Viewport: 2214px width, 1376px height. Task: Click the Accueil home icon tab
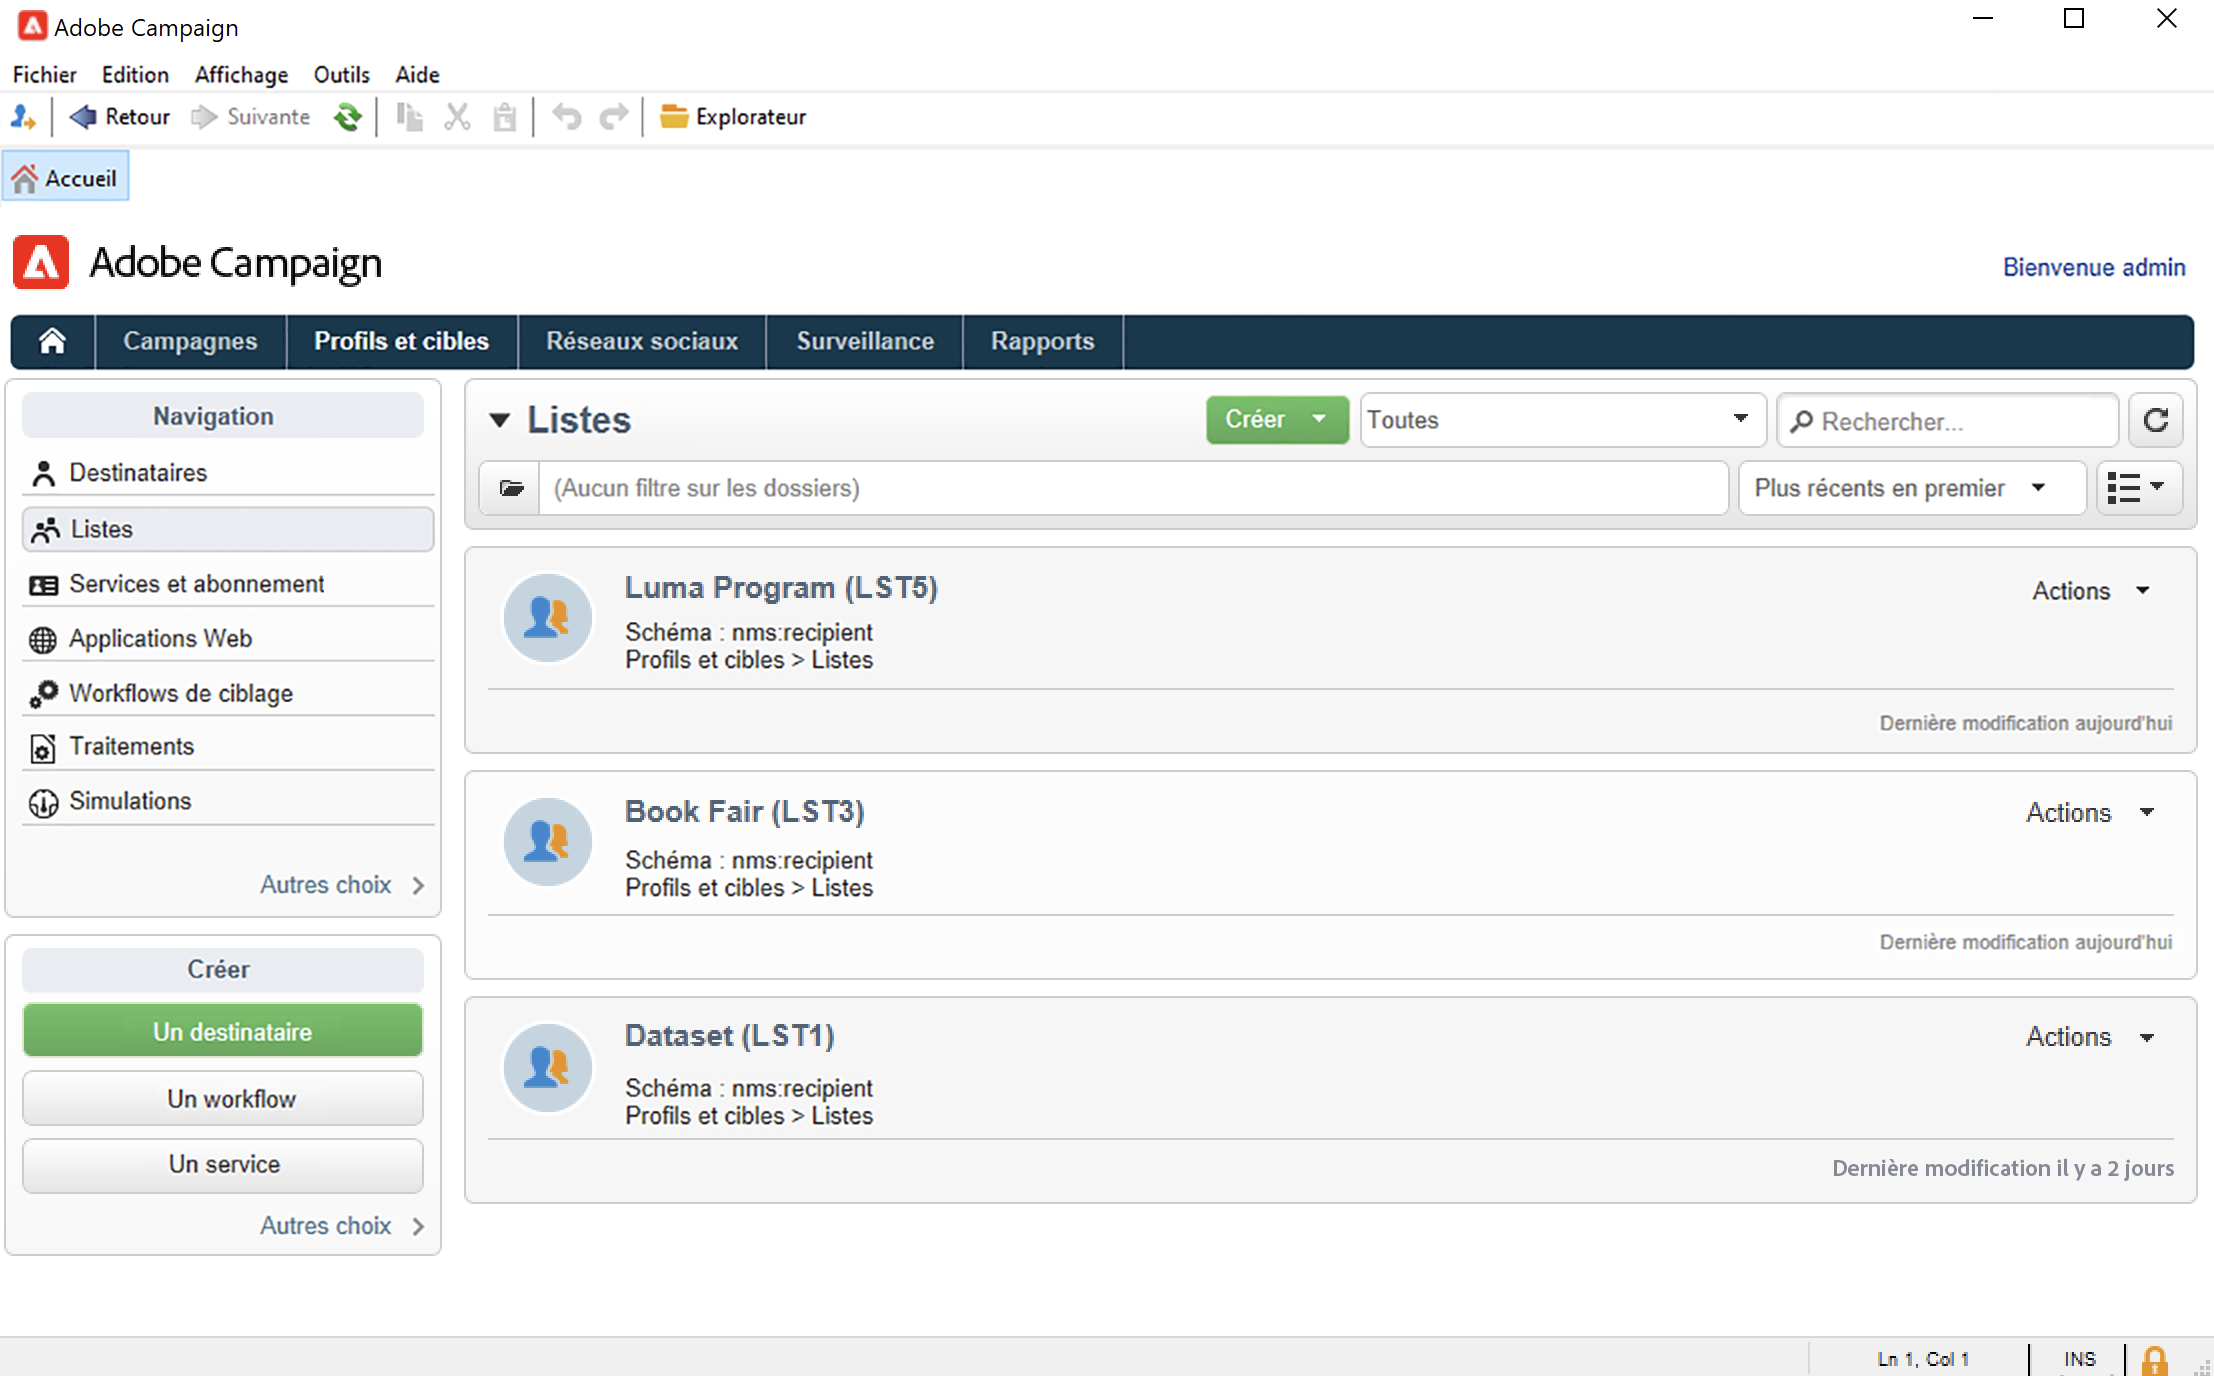pyautogui.click(x=67, y=176)
